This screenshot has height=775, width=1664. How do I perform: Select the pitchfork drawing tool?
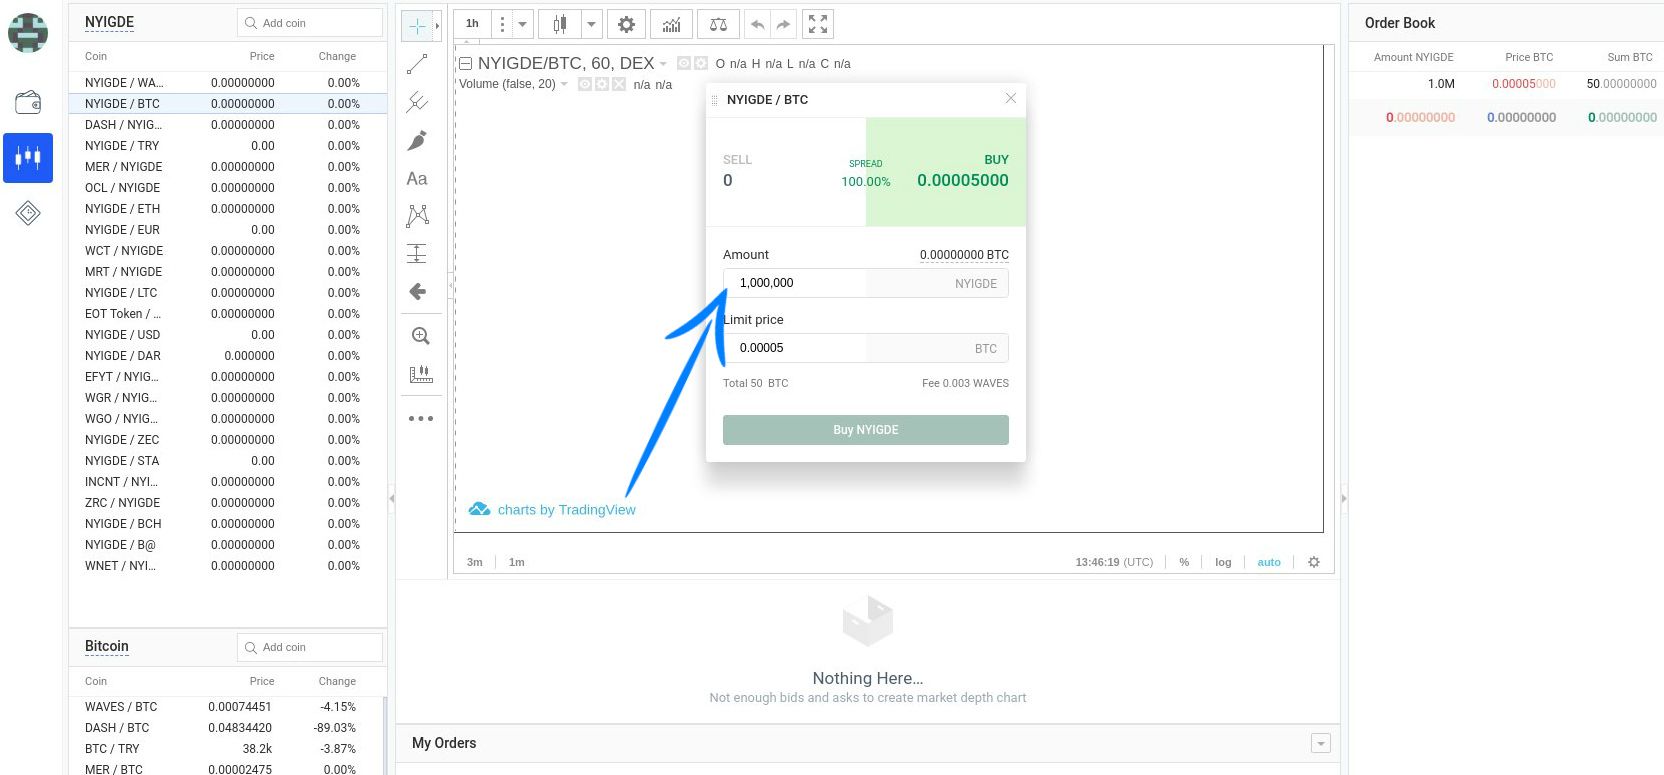click(x=417, y=102)
